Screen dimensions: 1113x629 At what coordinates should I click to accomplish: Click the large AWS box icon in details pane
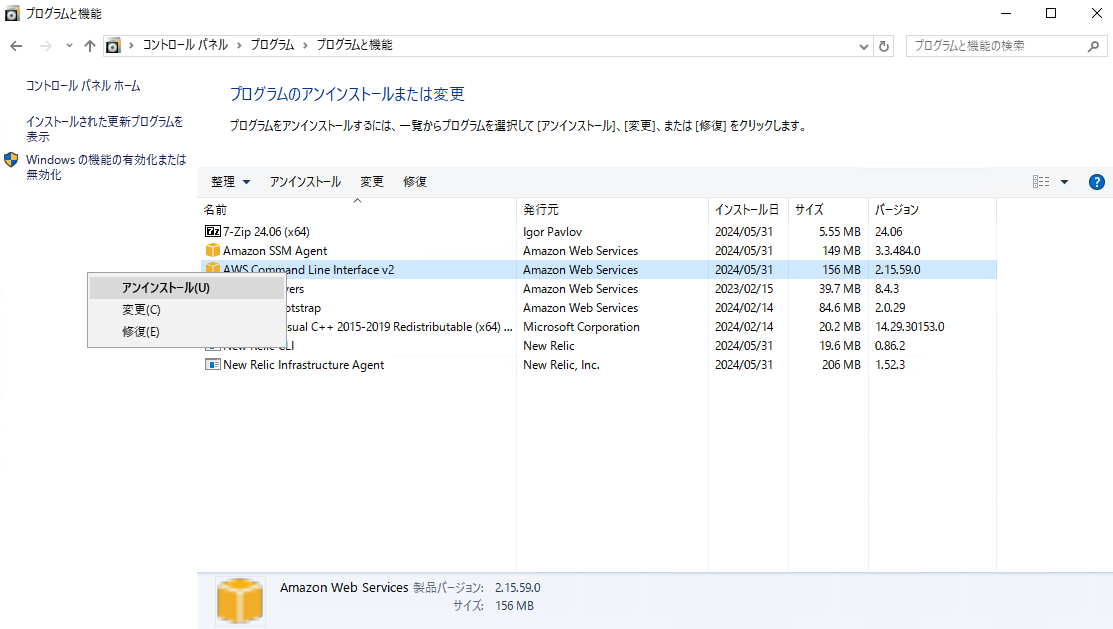[x=240, y=601]
